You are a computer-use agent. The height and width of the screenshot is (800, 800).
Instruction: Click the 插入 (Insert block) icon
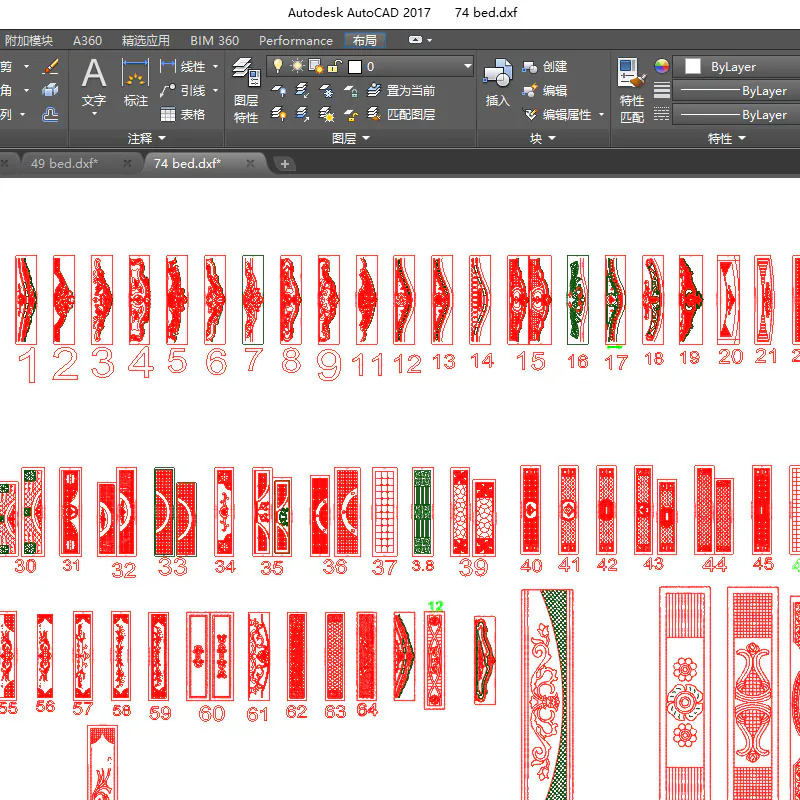tap(497, 82)
